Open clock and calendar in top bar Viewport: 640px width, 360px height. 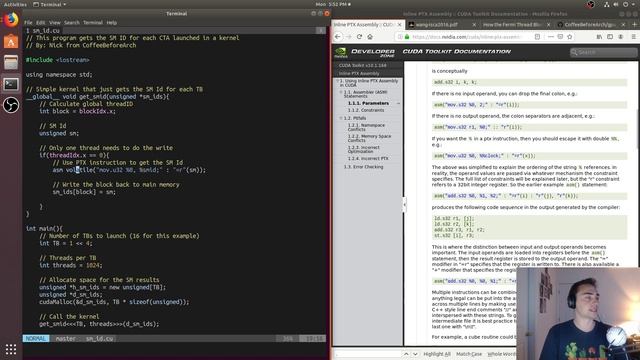coord(333,4)
